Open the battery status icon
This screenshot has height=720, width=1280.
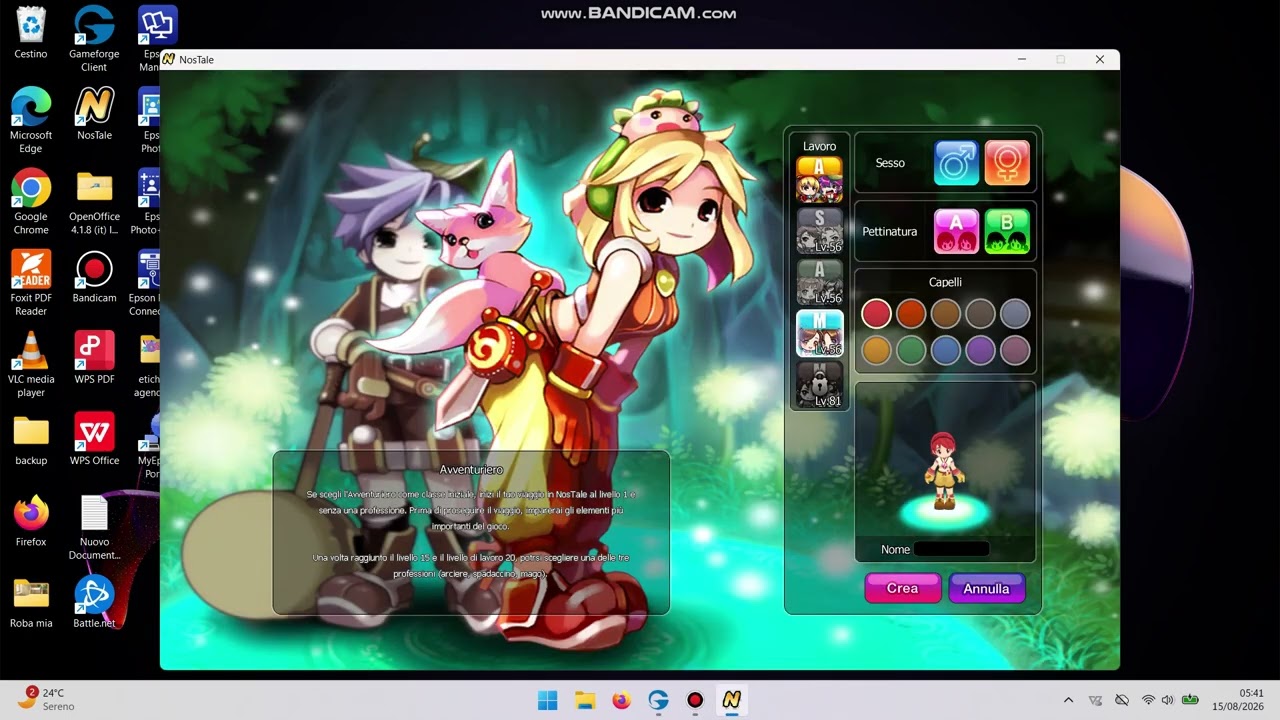tap(1190, 700)
